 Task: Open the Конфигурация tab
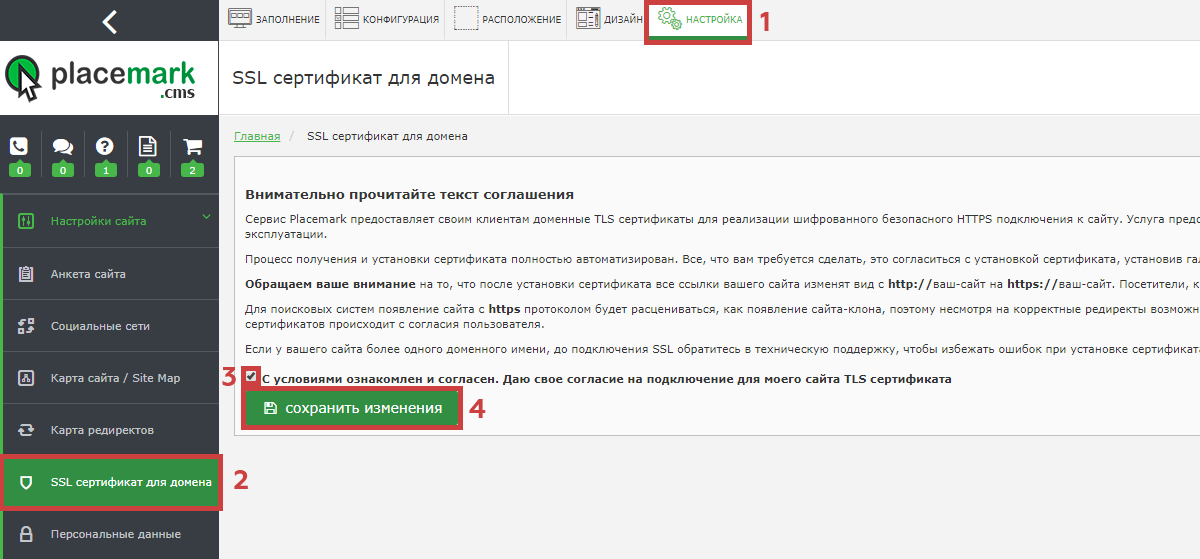coord(386,20)
